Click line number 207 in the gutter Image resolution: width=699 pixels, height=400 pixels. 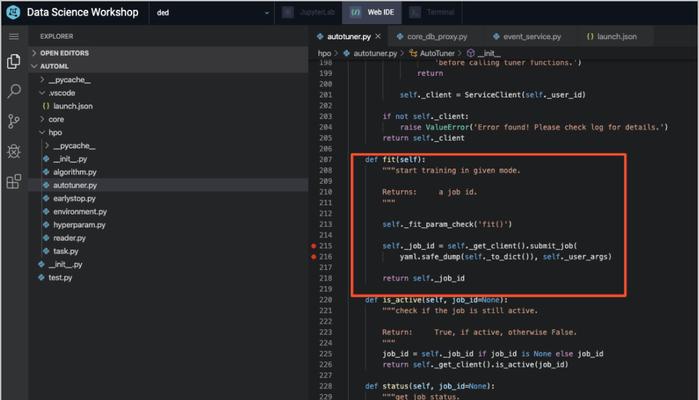pos(325,160)
